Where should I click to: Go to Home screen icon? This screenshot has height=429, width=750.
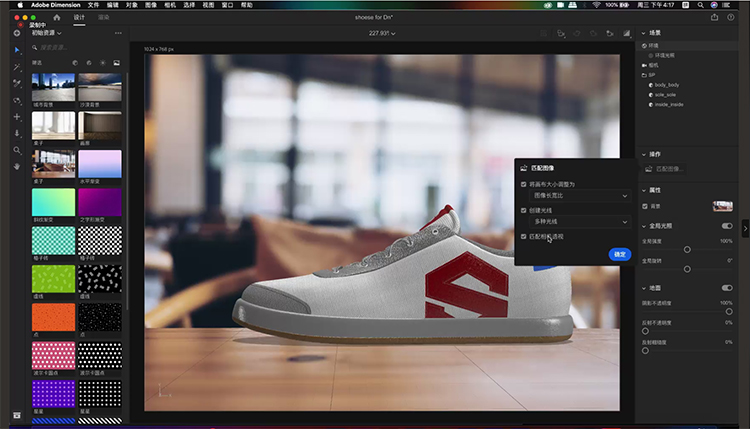[x=57, y=17]
